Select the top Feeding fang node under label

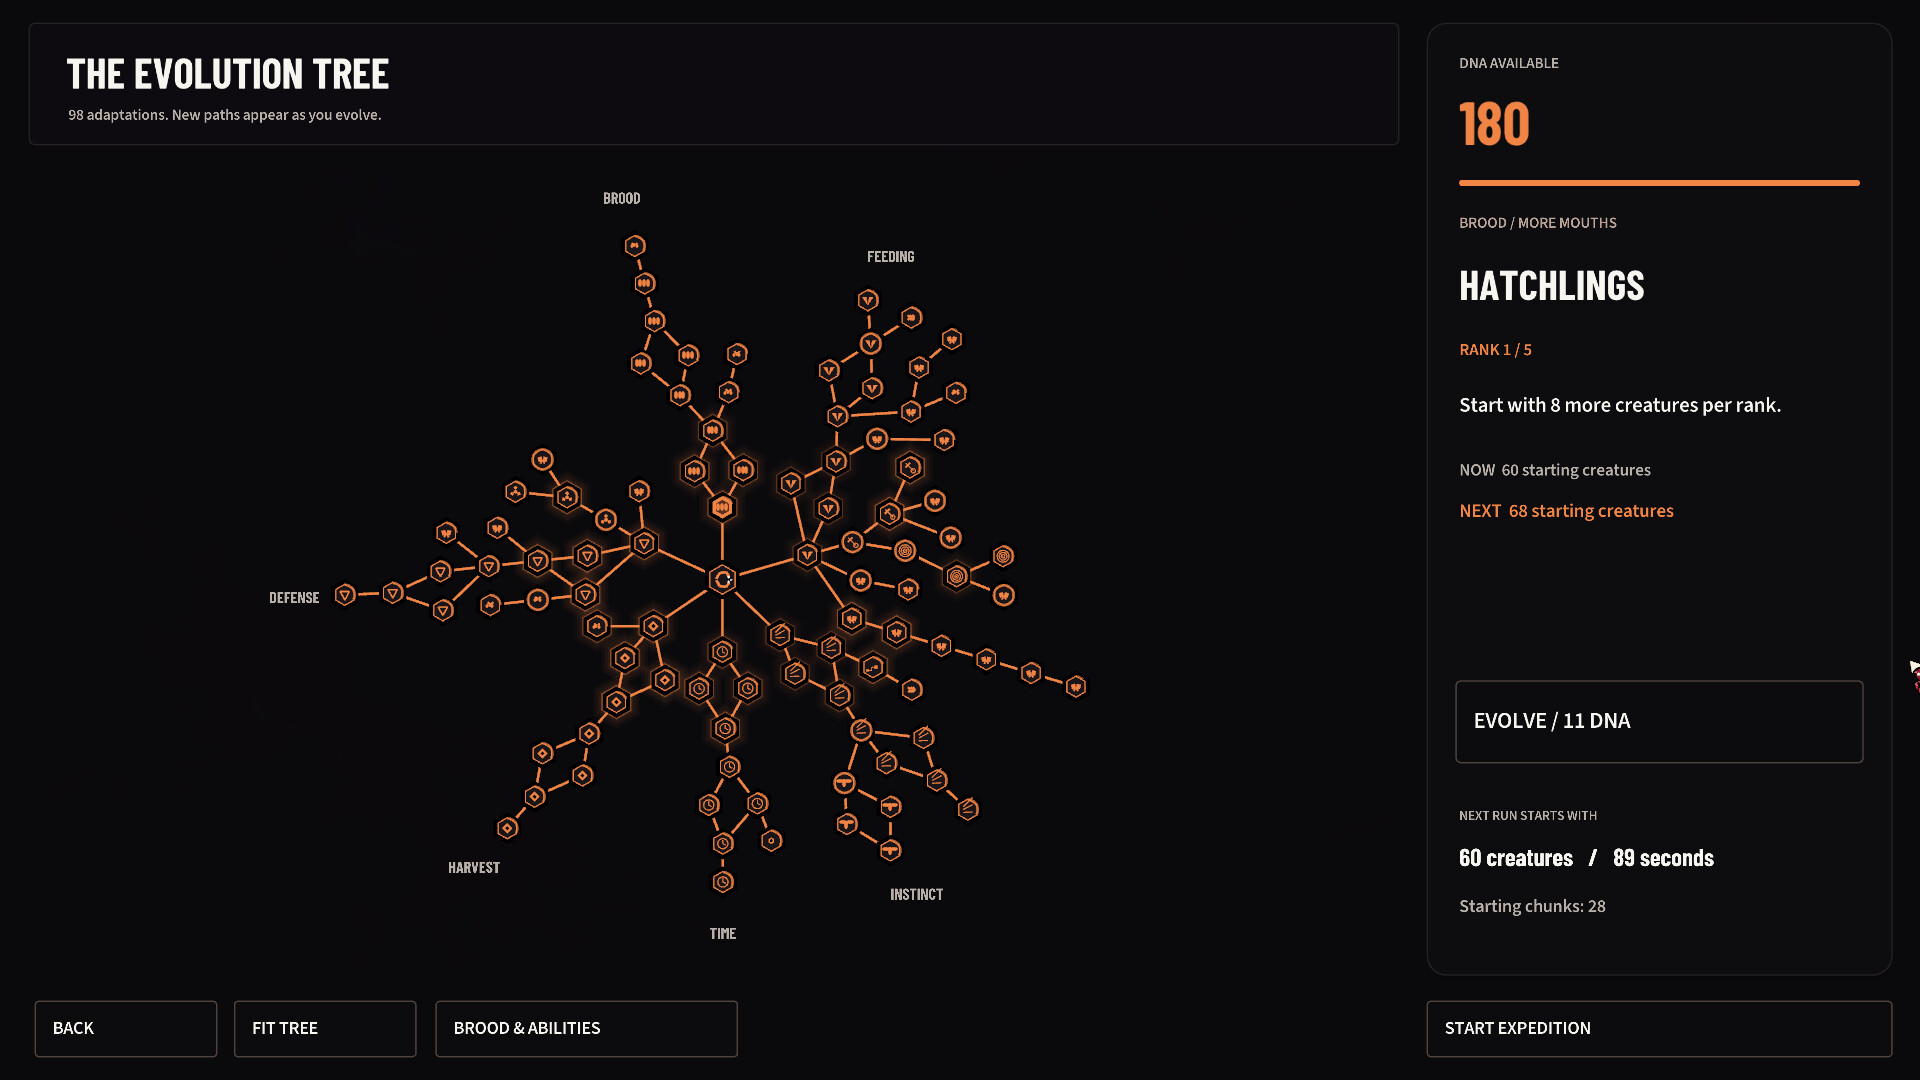click(868, 300)
